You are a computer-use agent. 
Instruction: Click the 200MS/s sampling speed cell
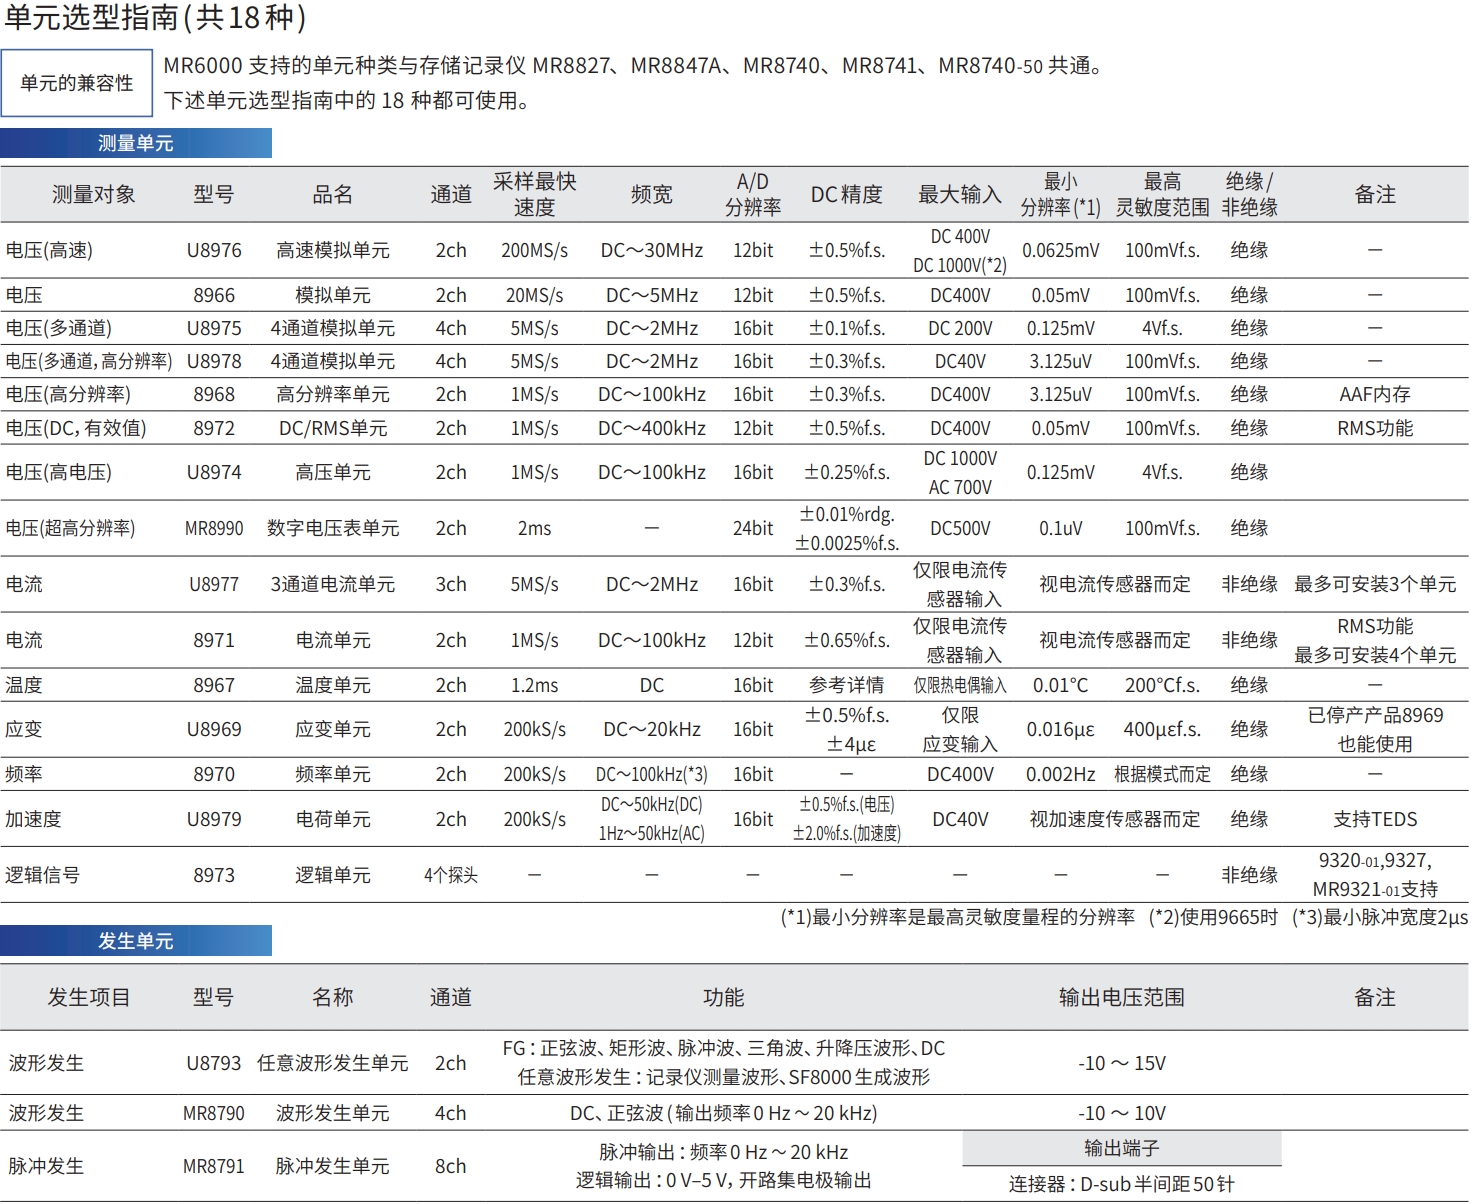(x=534, y=251)
